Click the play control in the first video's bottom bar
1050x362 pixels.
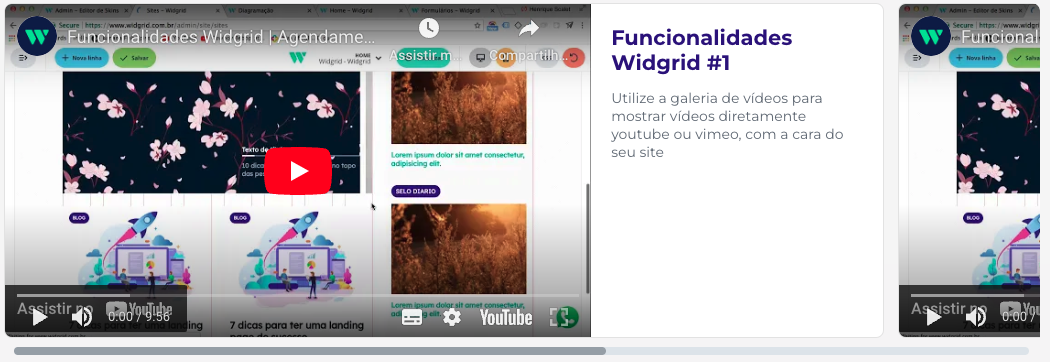pos(39,316)
